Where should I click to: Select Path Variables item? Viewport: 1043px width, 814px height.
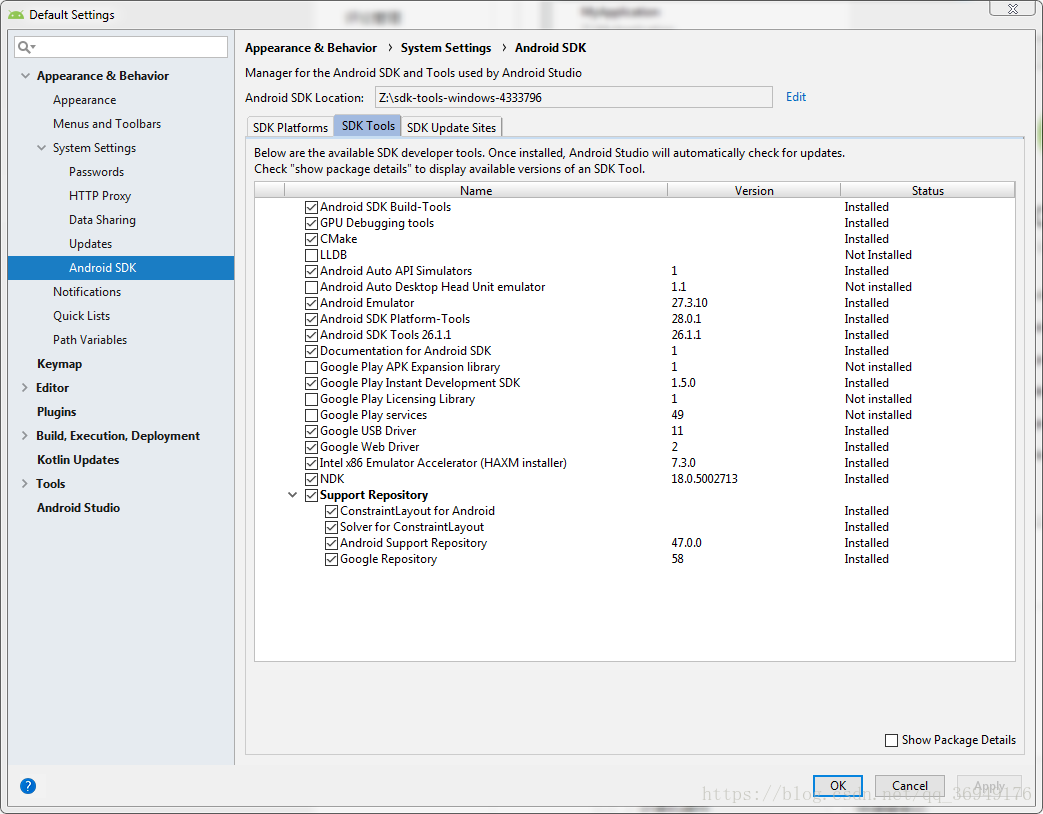coord(90,339)
